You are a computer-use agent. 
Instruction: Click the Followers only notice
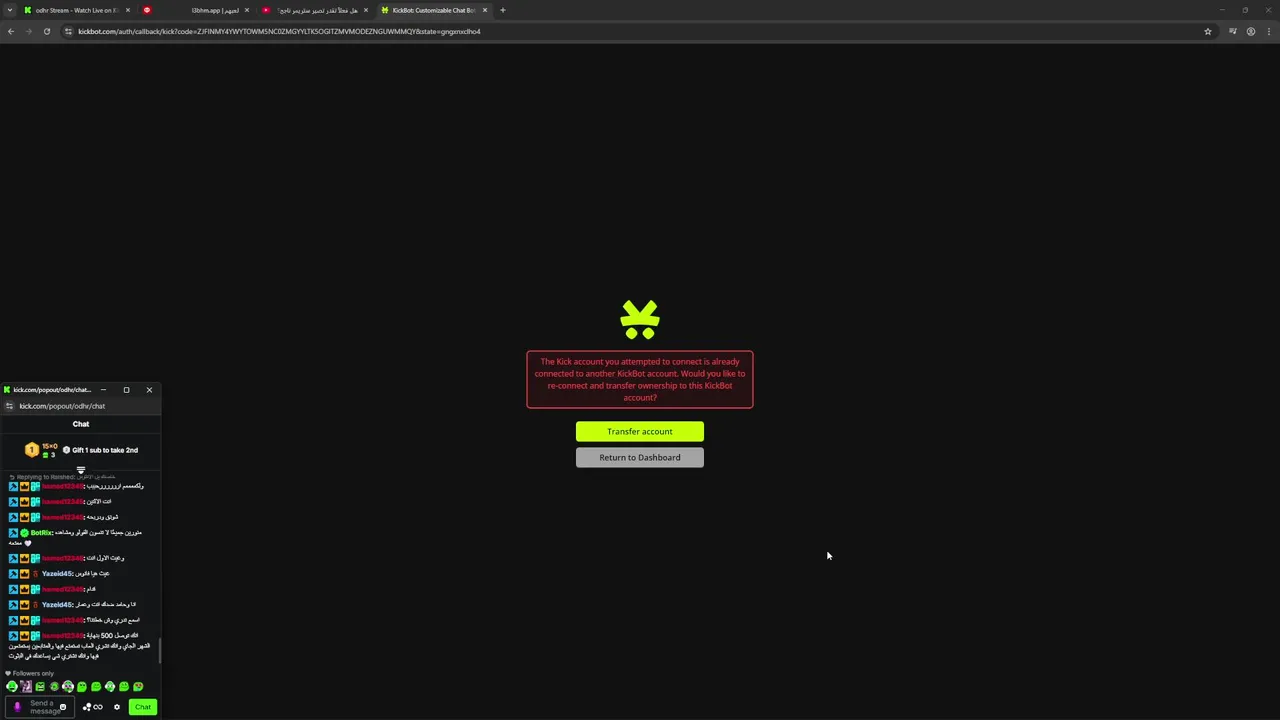tap(30, 673)
